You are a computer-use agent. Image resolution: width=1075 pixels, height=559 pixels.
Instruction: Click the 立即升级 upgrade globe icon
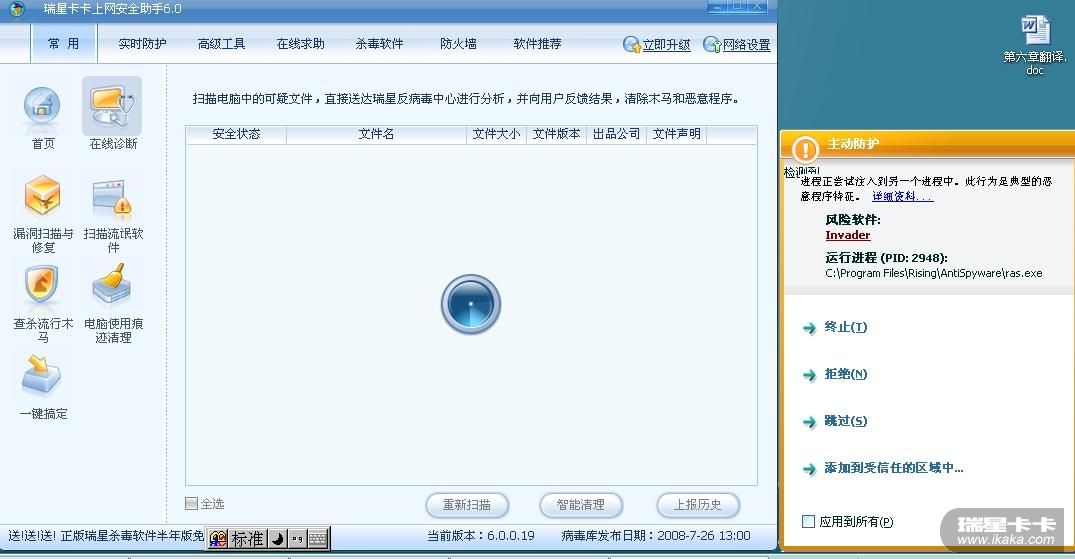point(631,45)
